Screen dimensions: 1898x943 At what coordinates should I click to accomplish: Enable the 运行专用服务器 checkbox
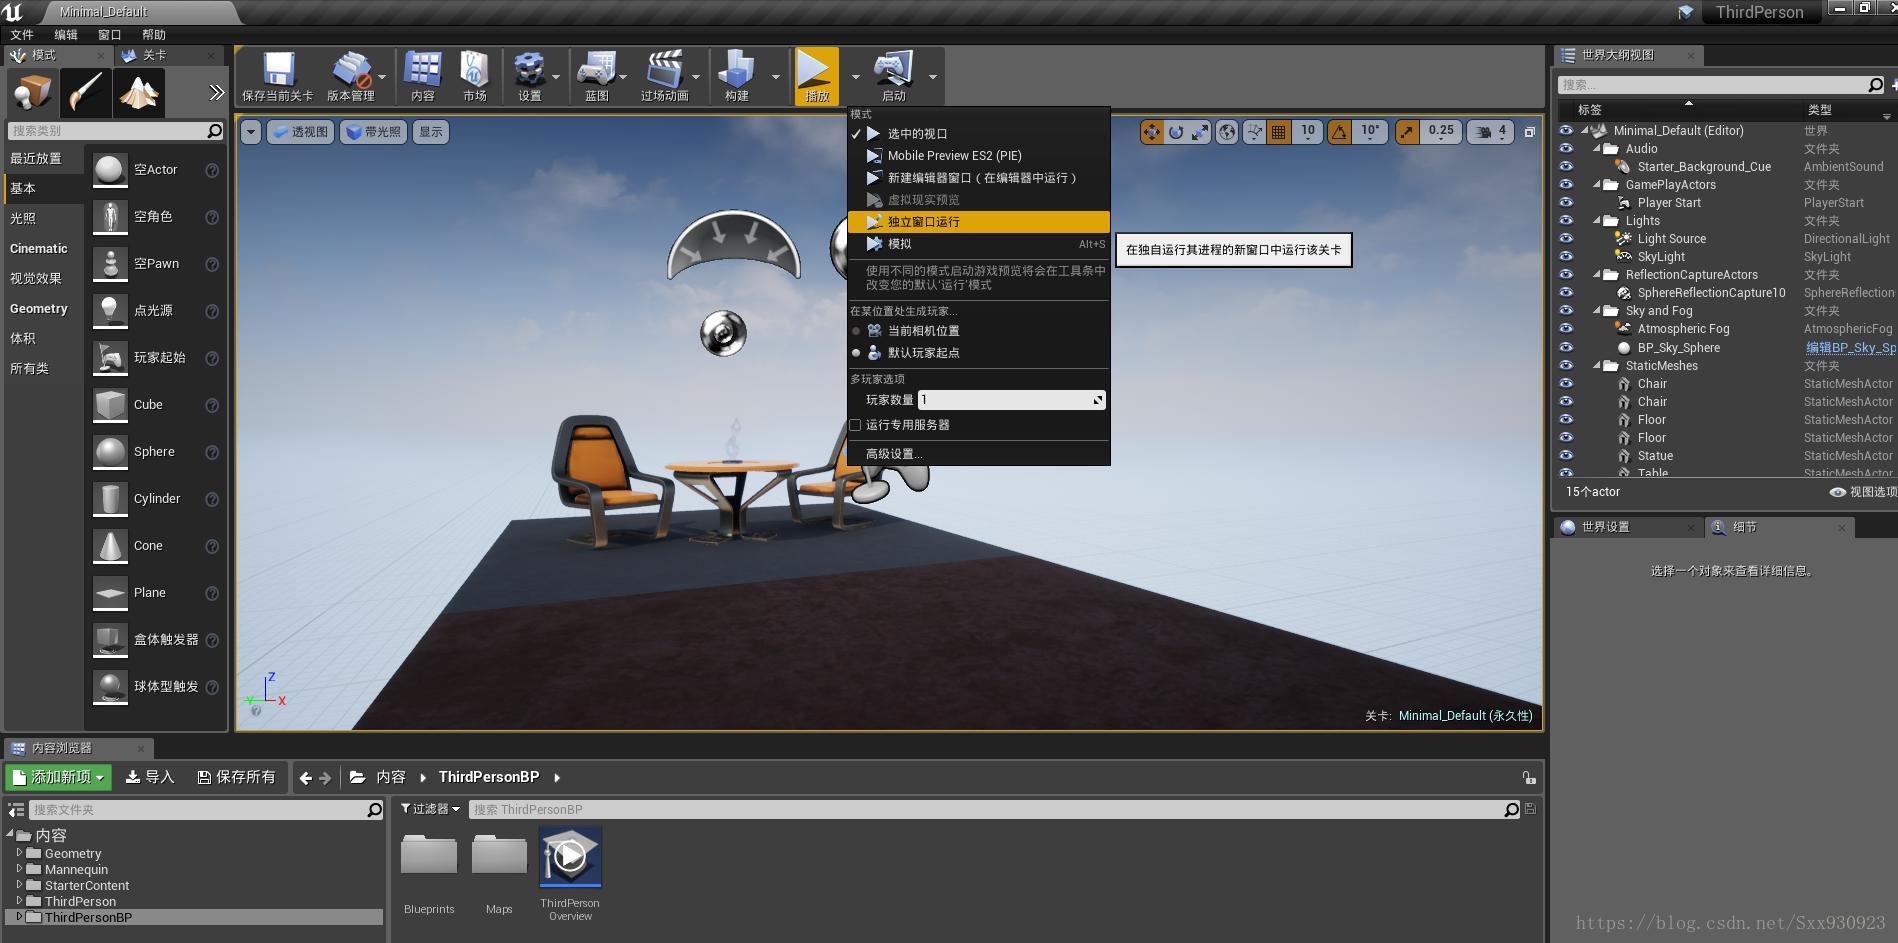[x=856, y=424]
